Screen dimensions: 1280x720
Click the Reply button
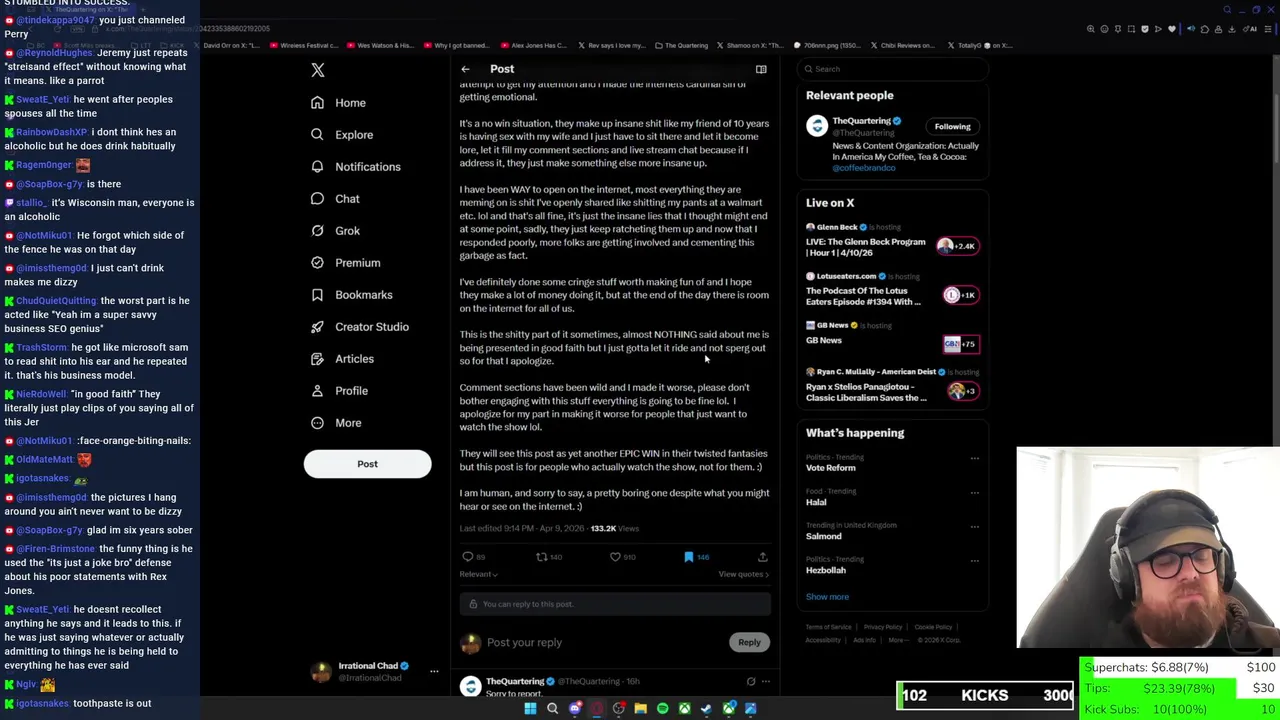[749, 643]
